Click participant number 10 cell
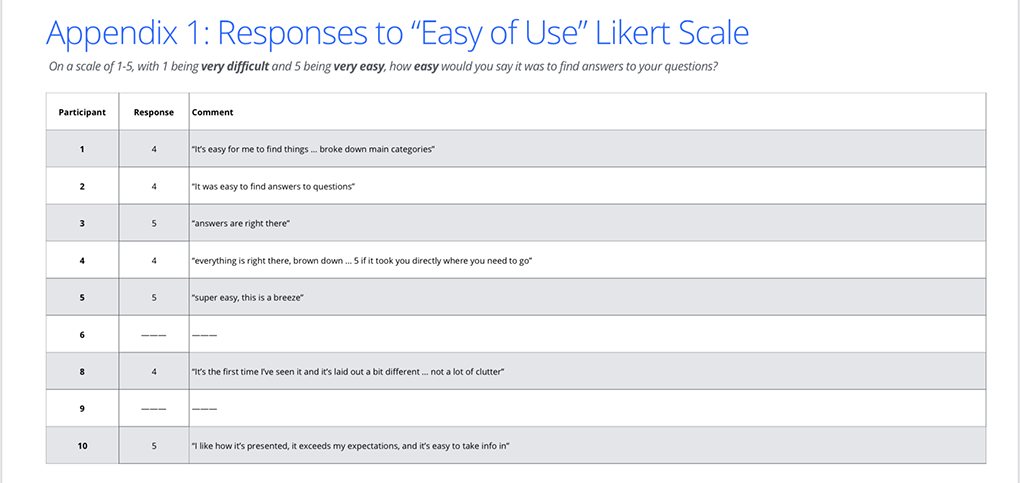The width and height of the screenshot is (1020, 483). [x=82, y=445]
